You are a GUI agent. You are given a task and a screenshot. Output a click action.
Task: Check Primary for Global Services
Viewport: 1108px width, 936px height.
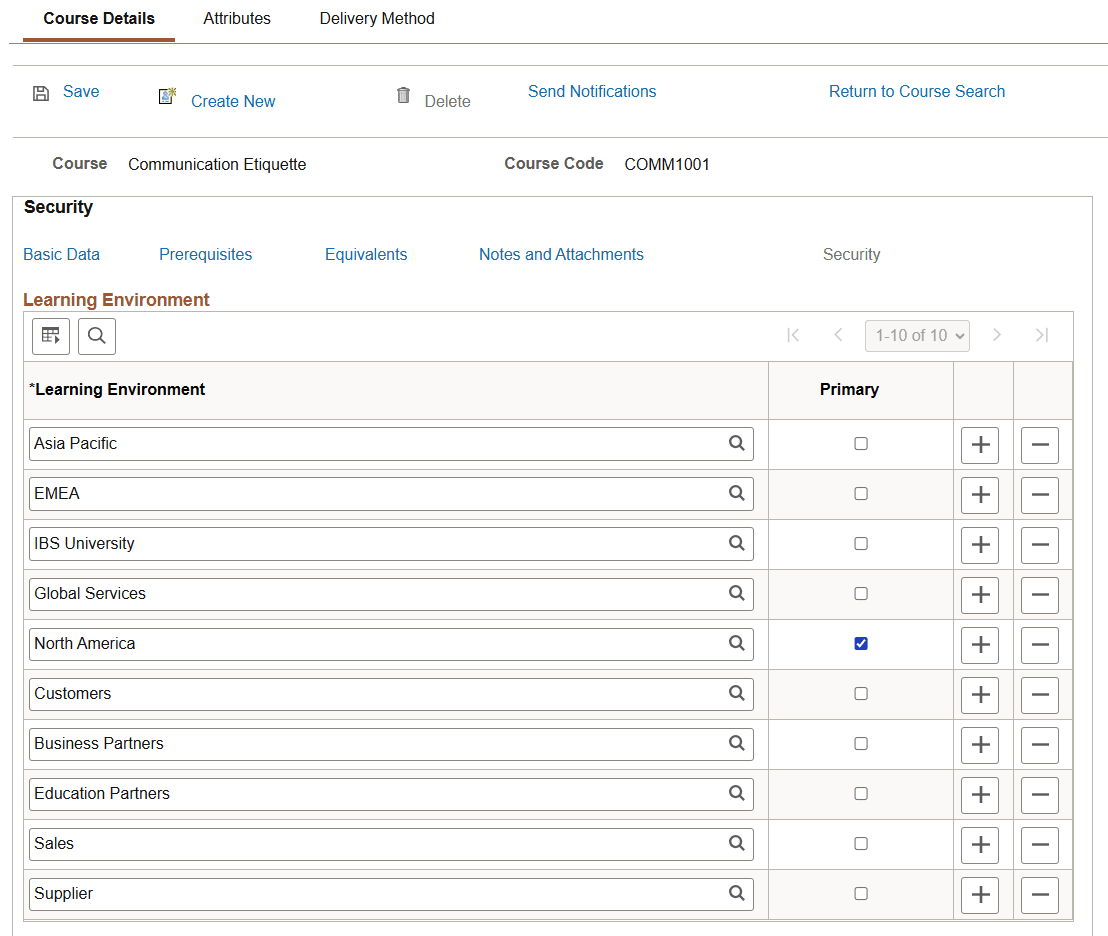861,594
